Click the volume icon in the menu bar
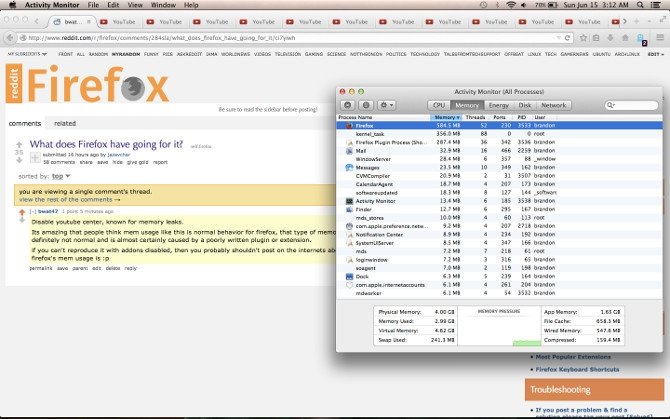Image resolution: width=670 pixels, height=419 pixels. tap(523, 5)
